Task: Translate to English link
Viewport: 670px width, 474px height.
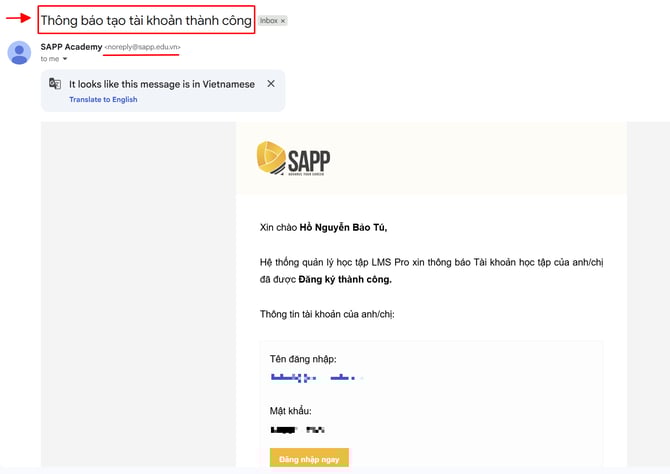Action: coord(103,99)
